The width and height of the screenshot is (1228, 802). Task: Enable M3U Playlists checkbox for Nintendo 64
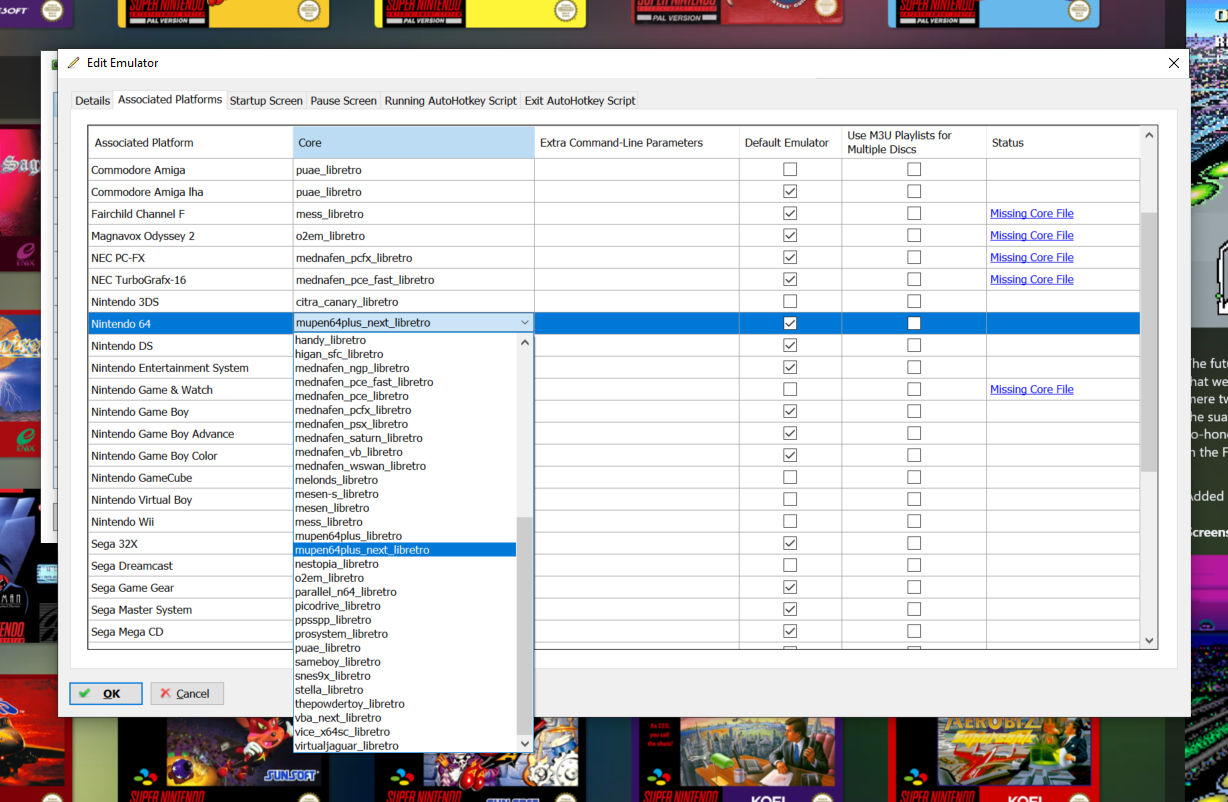click(x=914, y=323)
